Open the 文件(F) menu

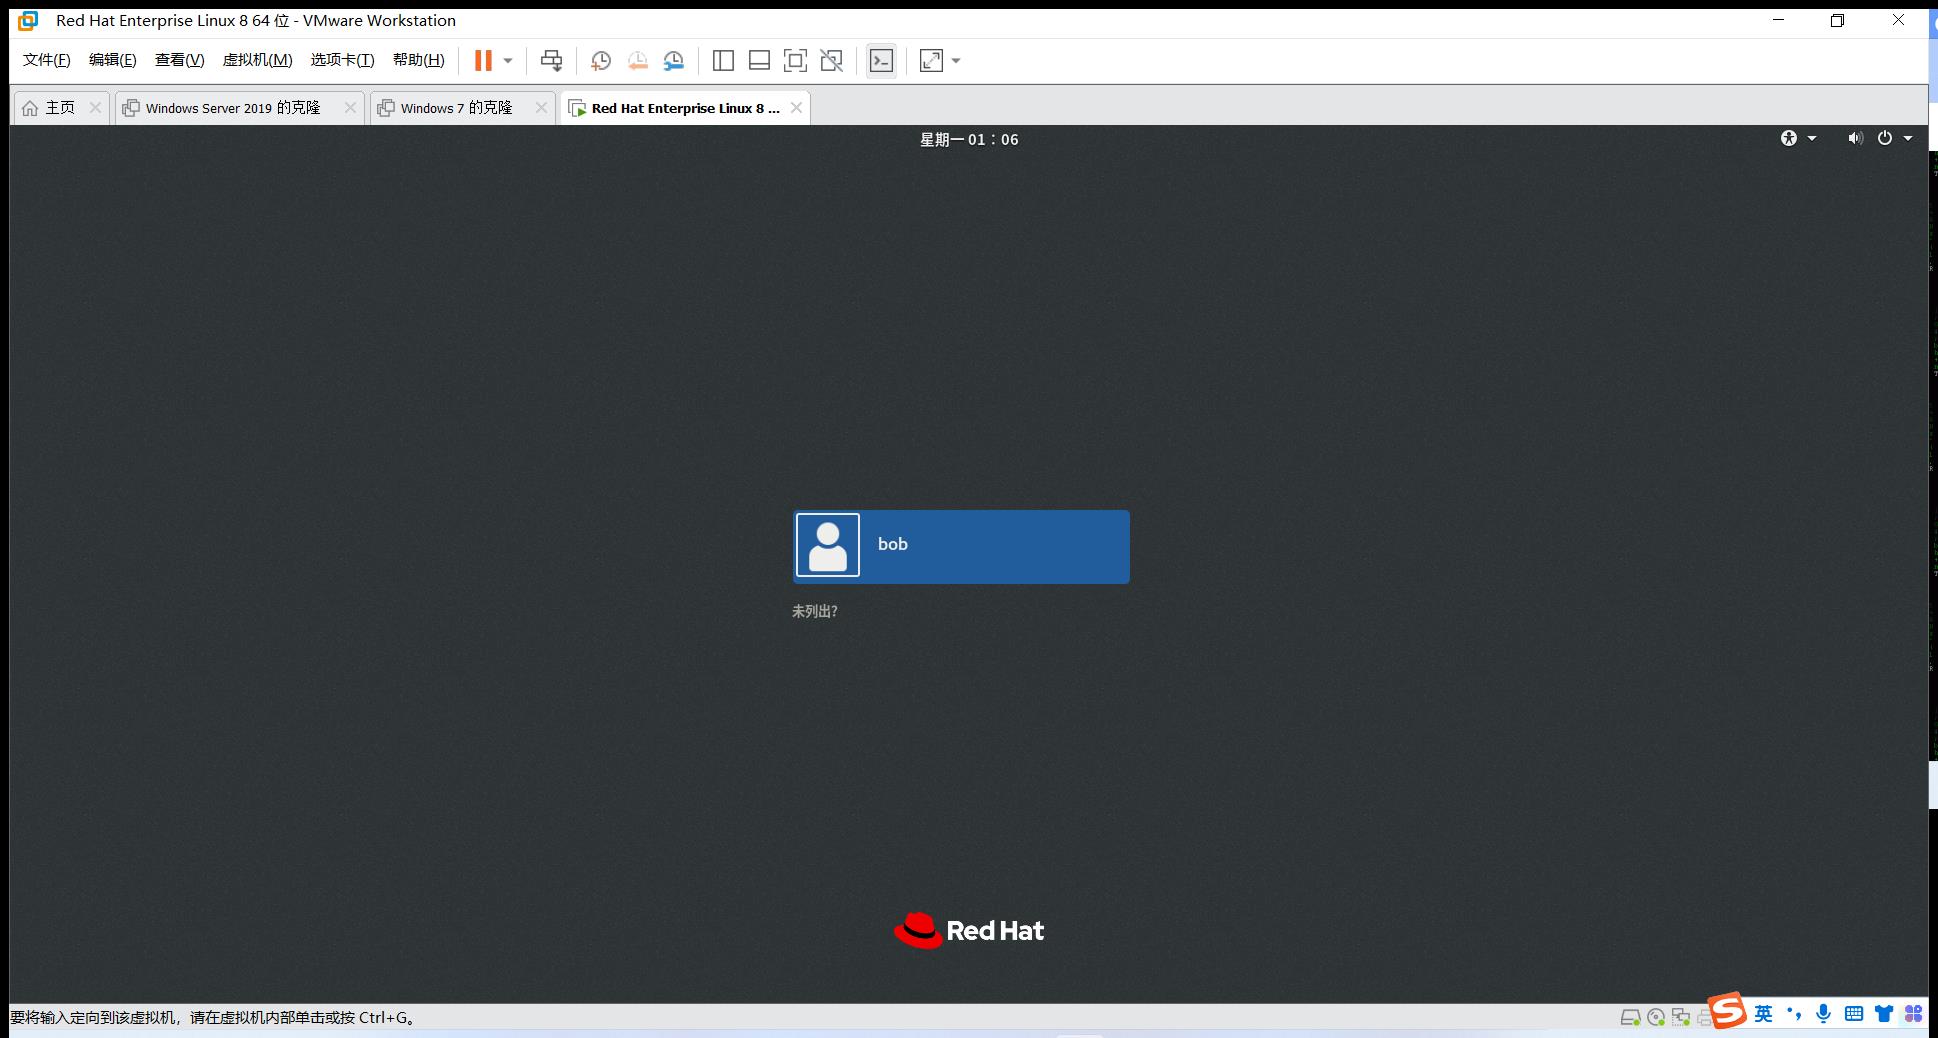(47, 60)
